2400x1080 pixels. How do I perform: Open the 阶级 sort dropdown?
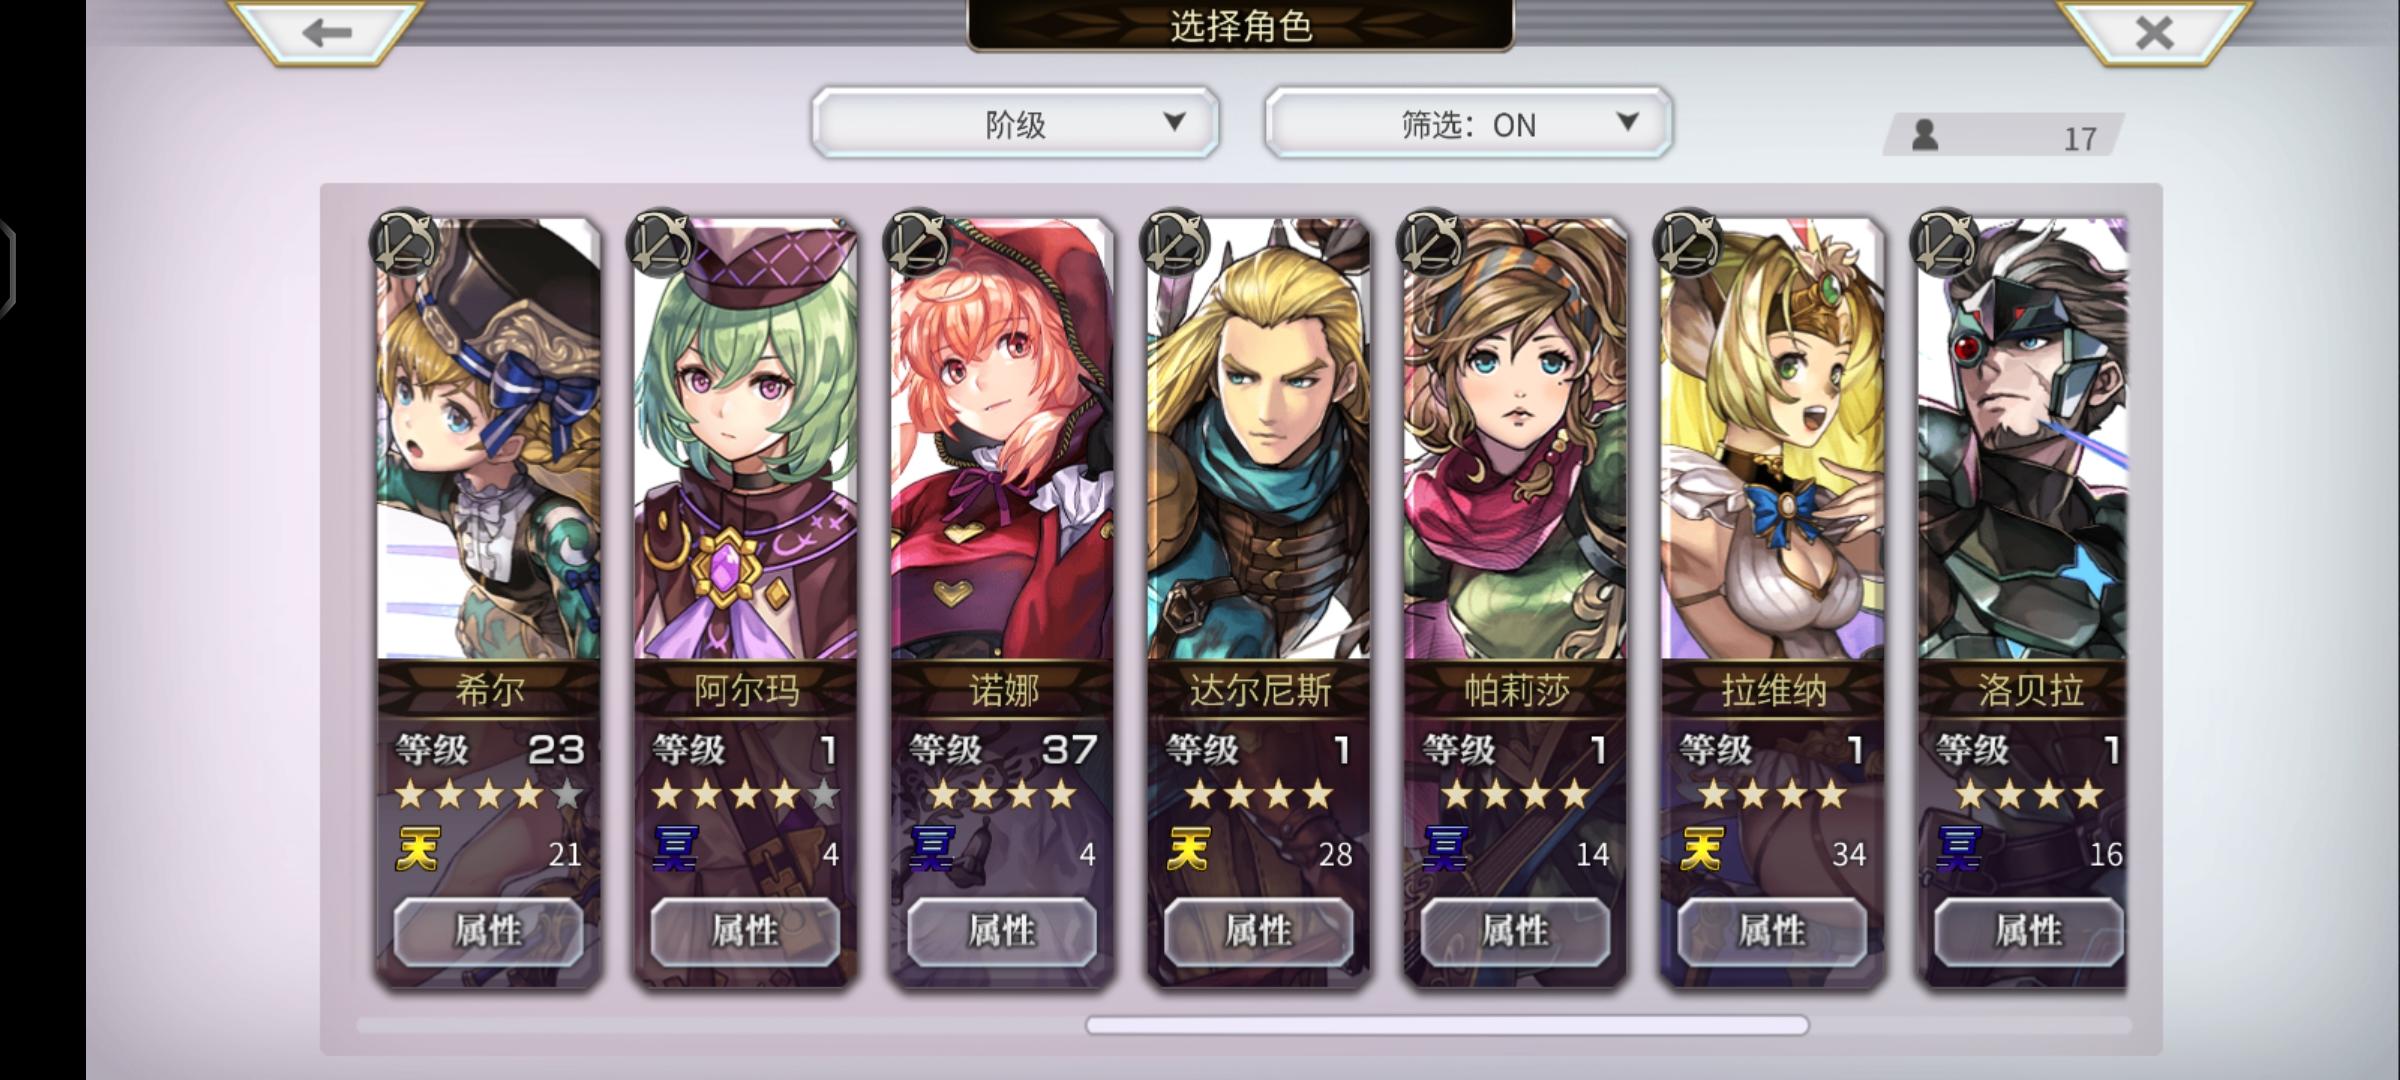pyautogui.click(x=1015, y=123)
